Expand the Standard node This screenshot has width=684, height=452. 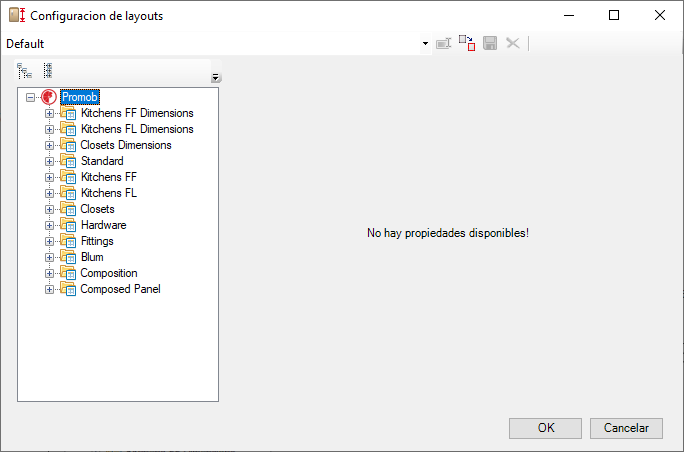(49, 161)
